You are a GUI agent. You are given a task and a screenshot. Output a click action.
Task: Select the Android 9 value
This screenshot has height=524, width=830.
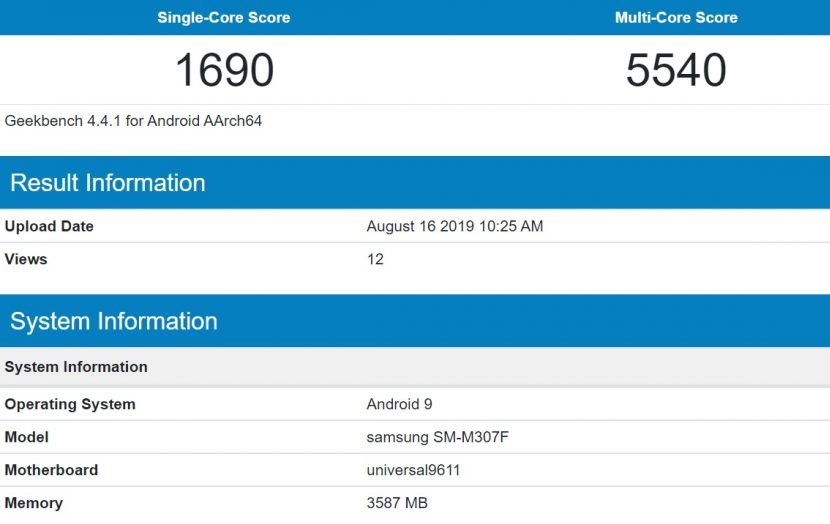399,404
